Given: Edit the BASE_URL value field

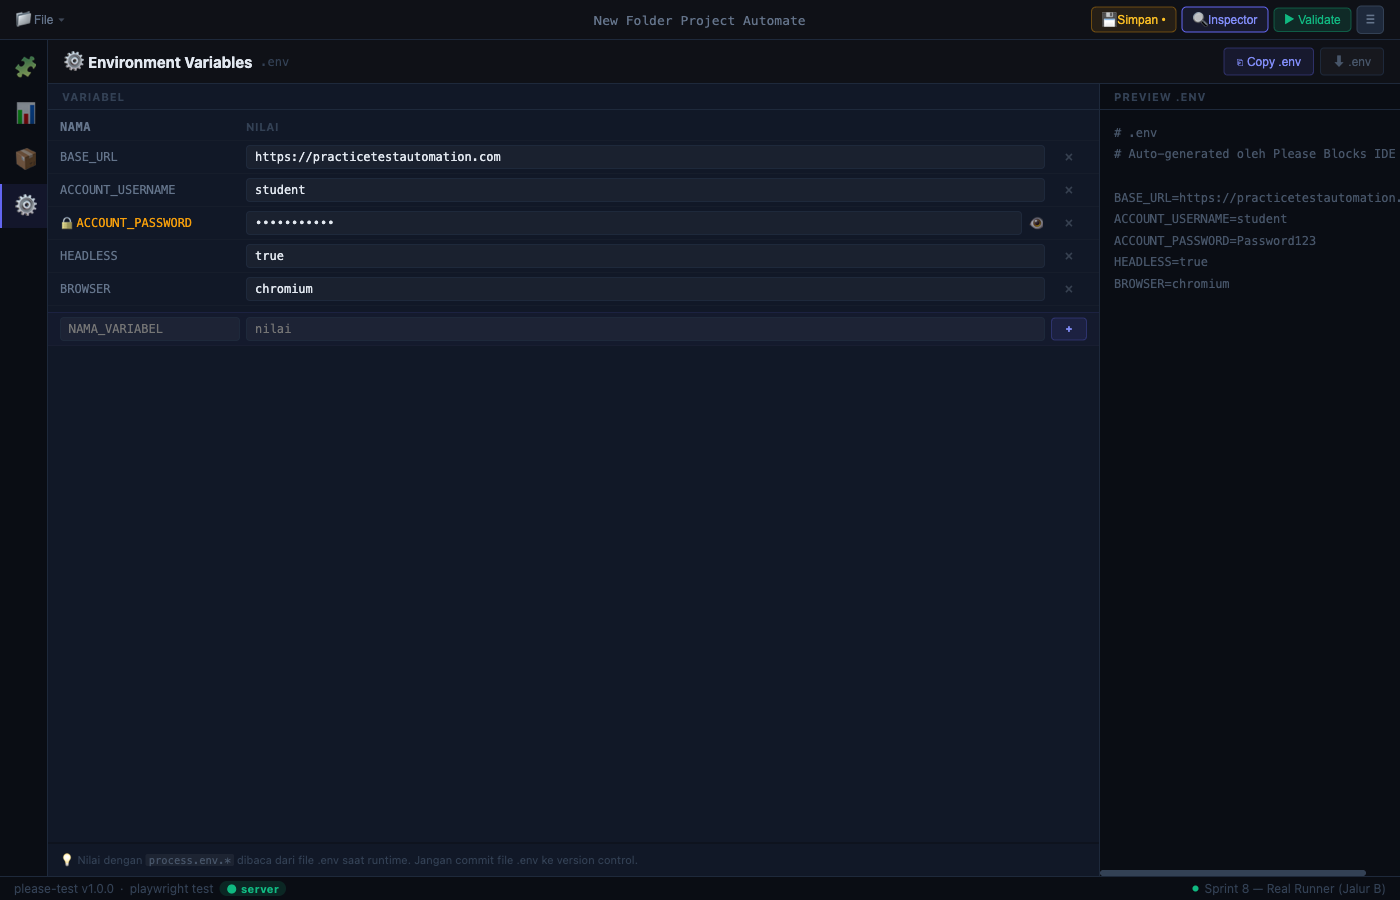Looking at the screenshot, I should point(645,157).
